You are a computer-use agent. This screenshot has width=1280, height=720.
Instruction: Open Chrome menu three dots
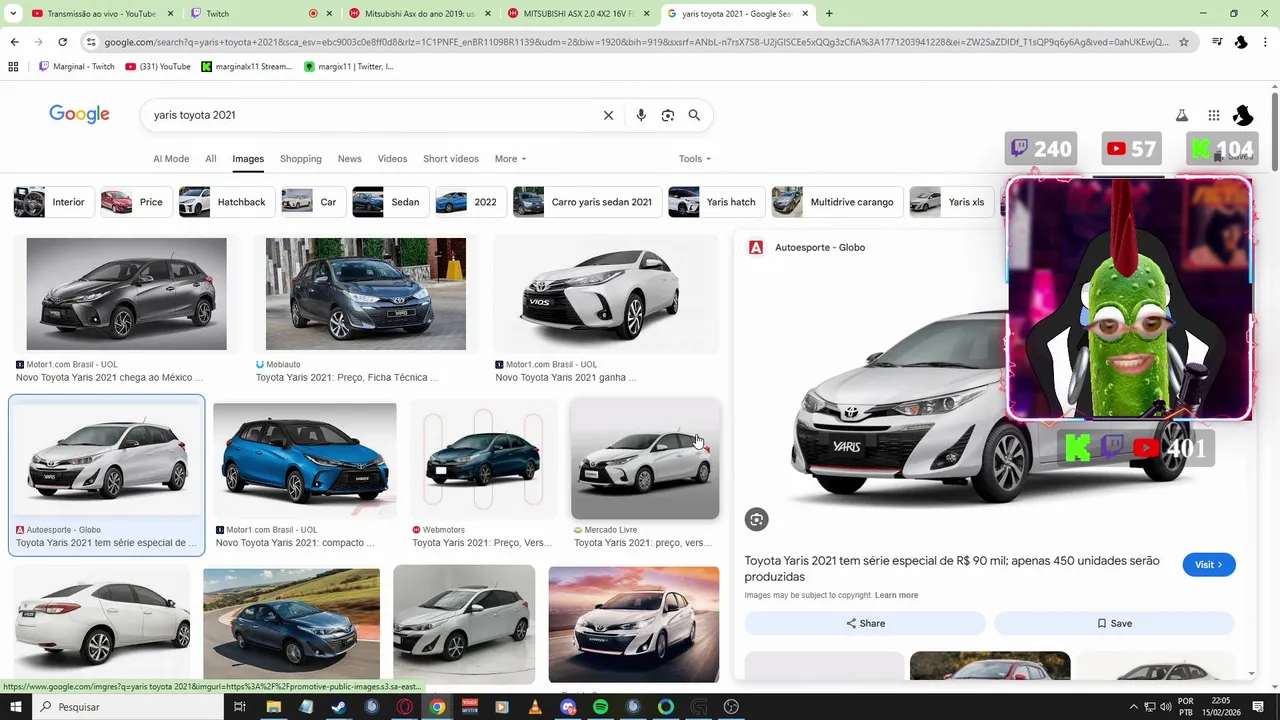tap(1266, 42)
